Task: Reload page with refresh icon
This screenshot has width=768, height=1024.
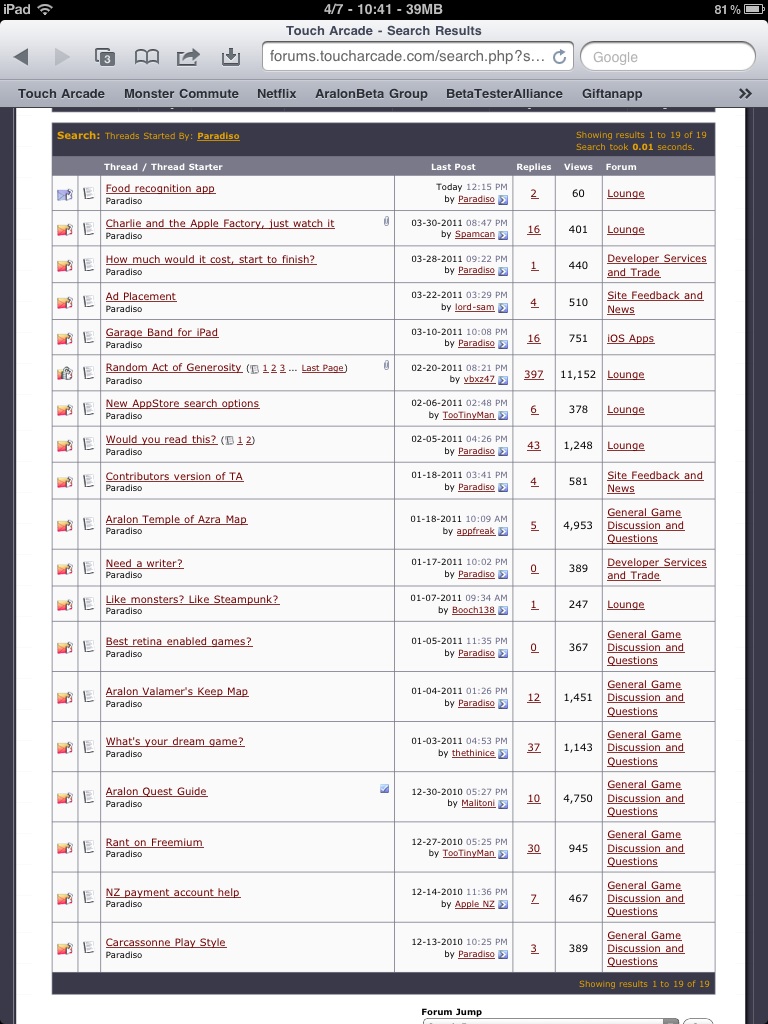Action: pos(560,57)
